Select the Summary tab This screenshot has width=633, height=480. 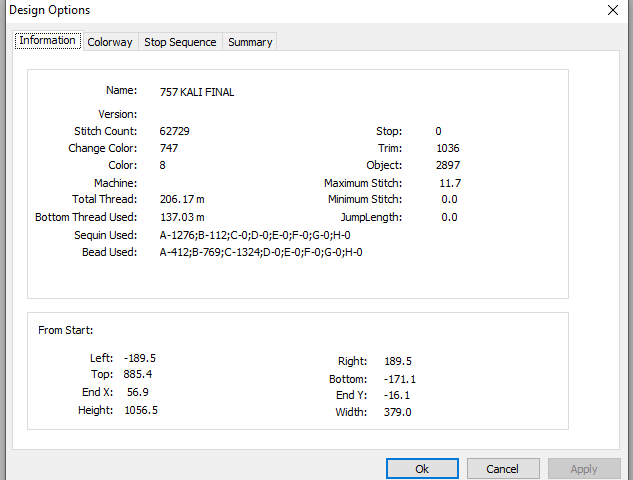point(250,42)
